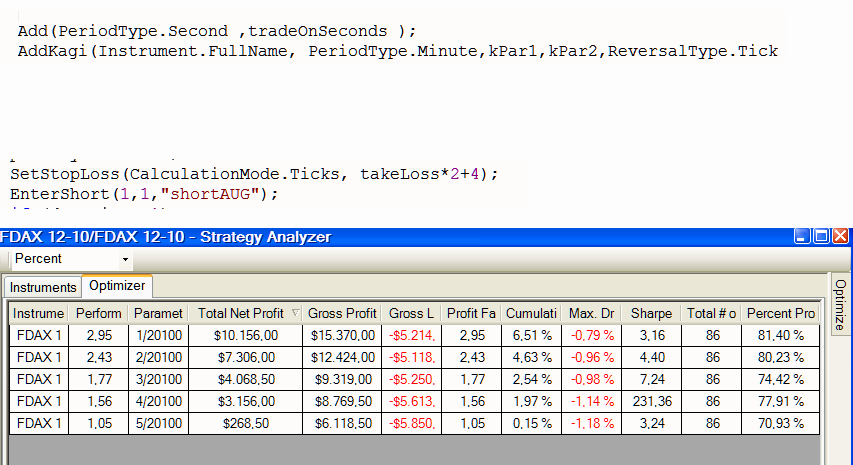Viewport: 853px width, 465px height.
Task: Click the Instrume column header
Action: (39, 313)
